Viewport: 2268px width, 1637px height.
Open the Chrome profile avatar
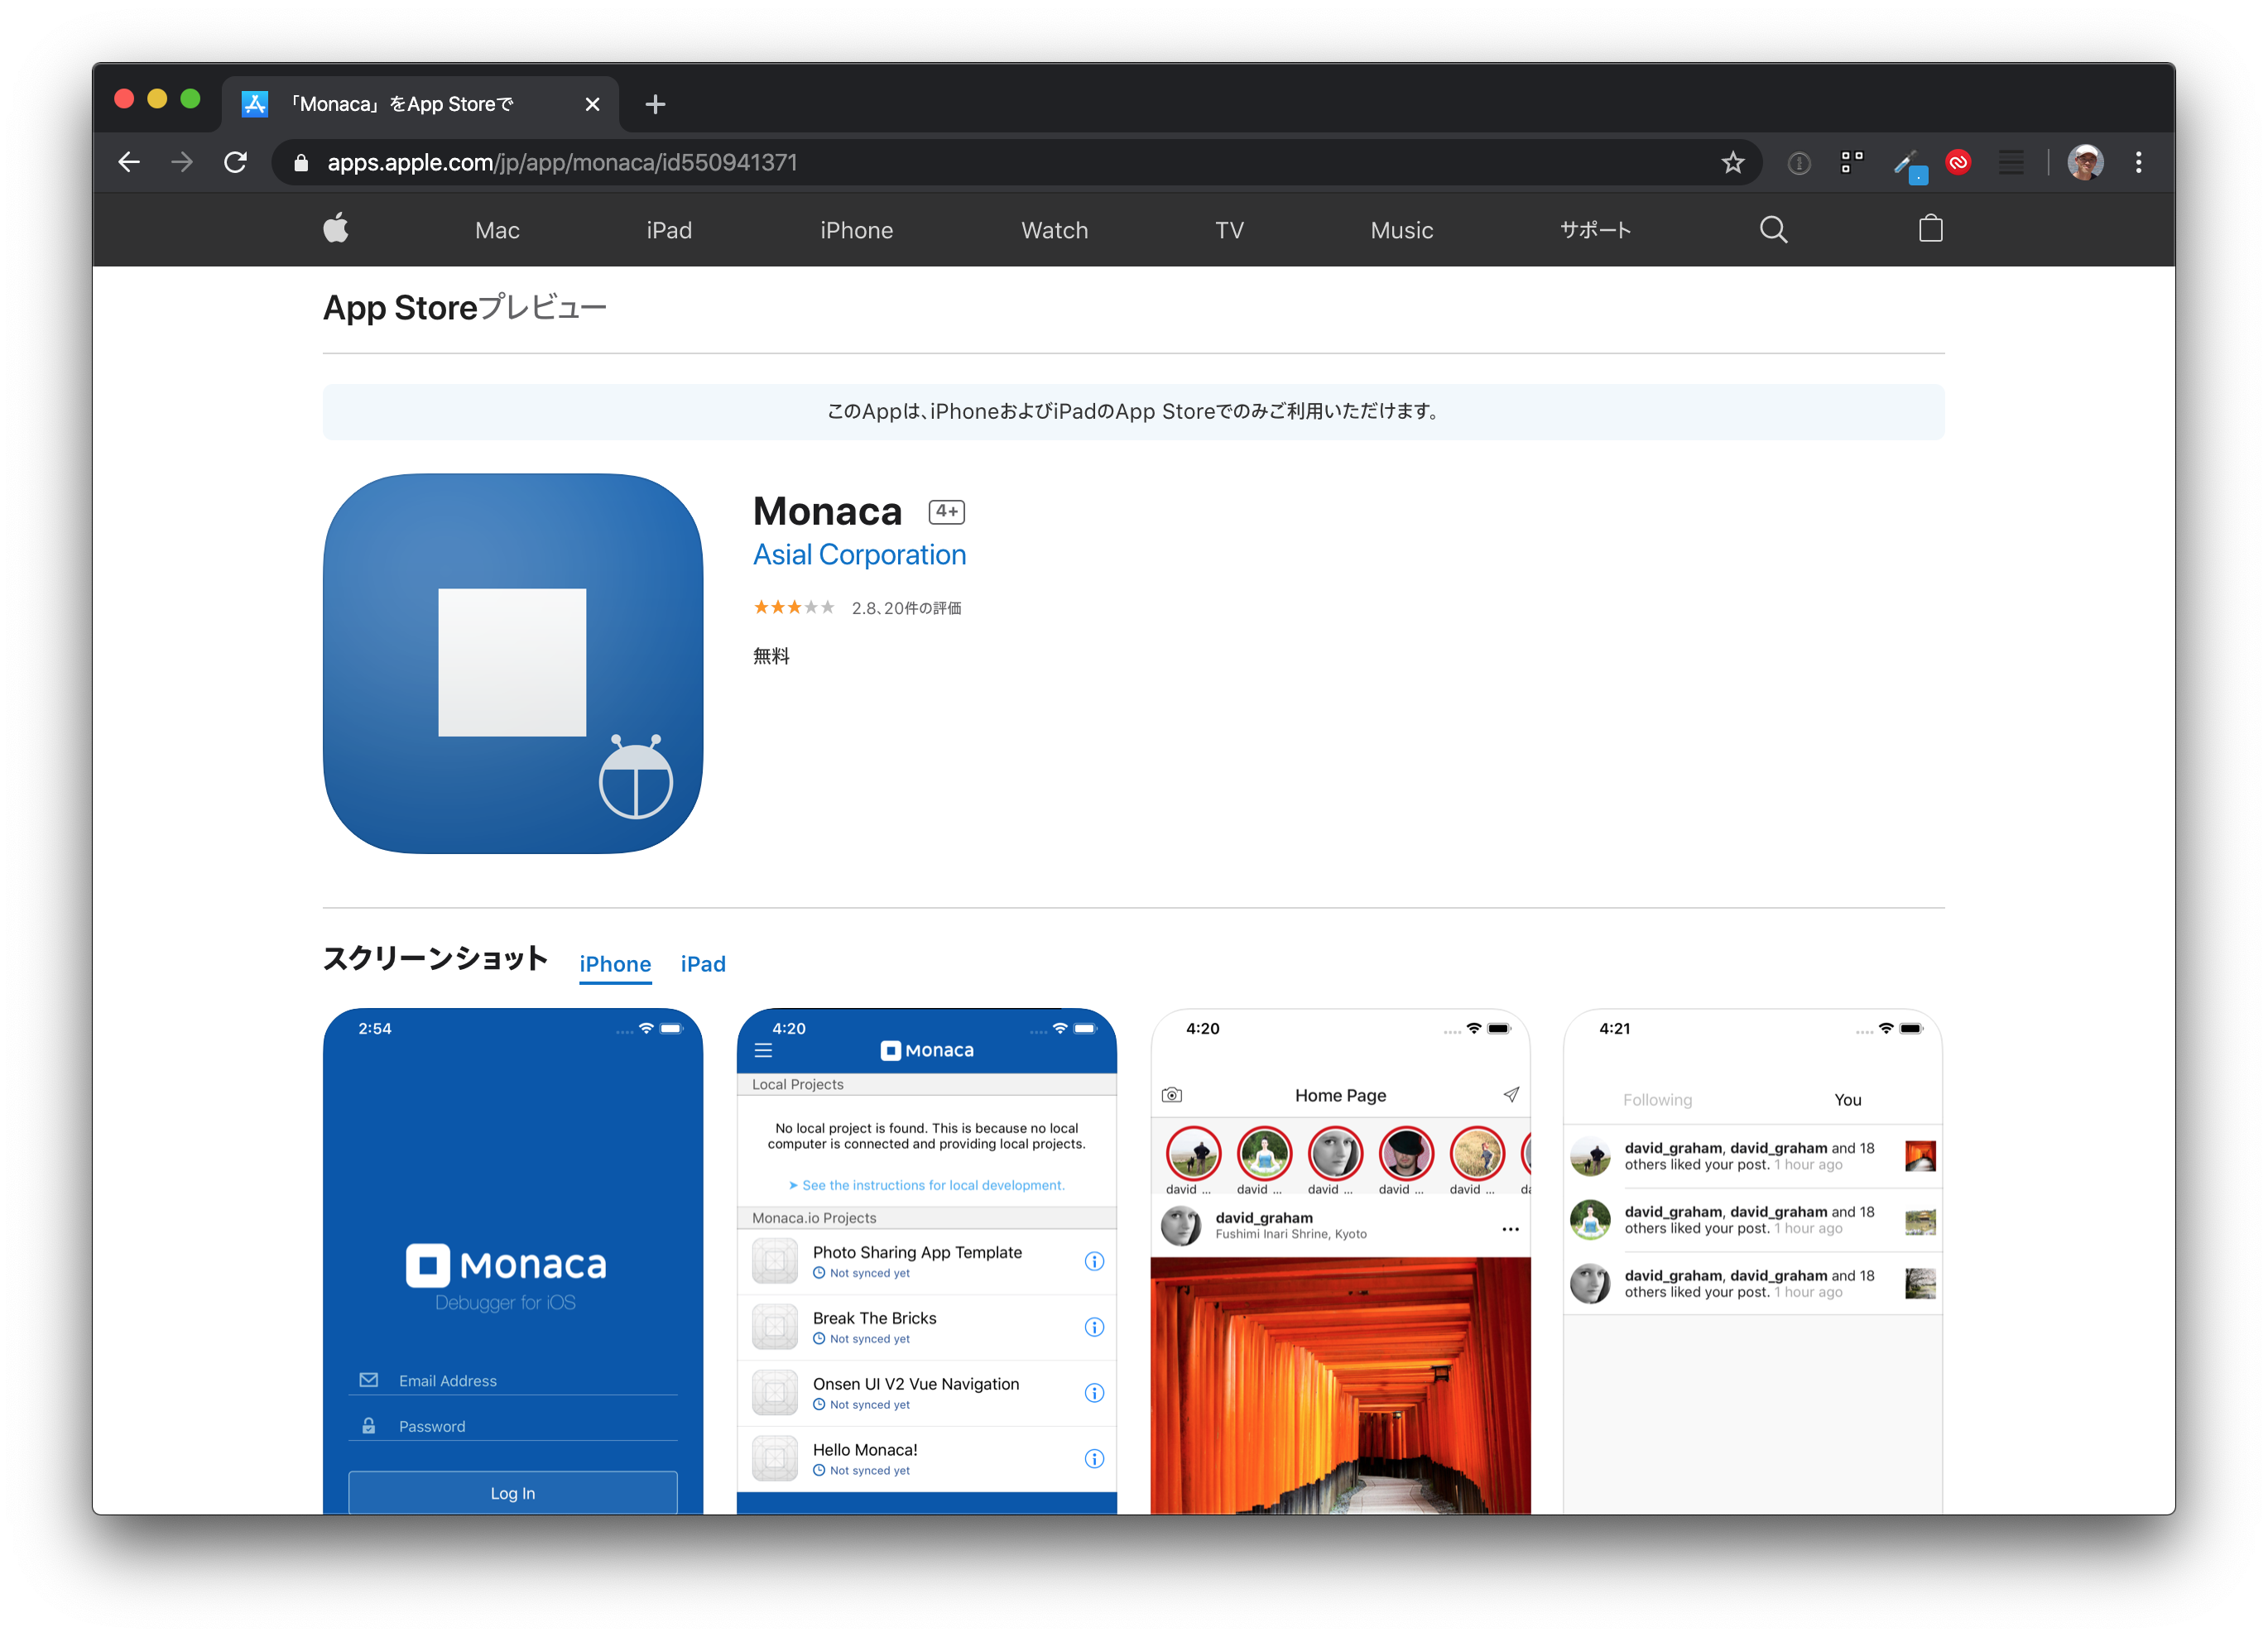click(x=2085, y=162)
